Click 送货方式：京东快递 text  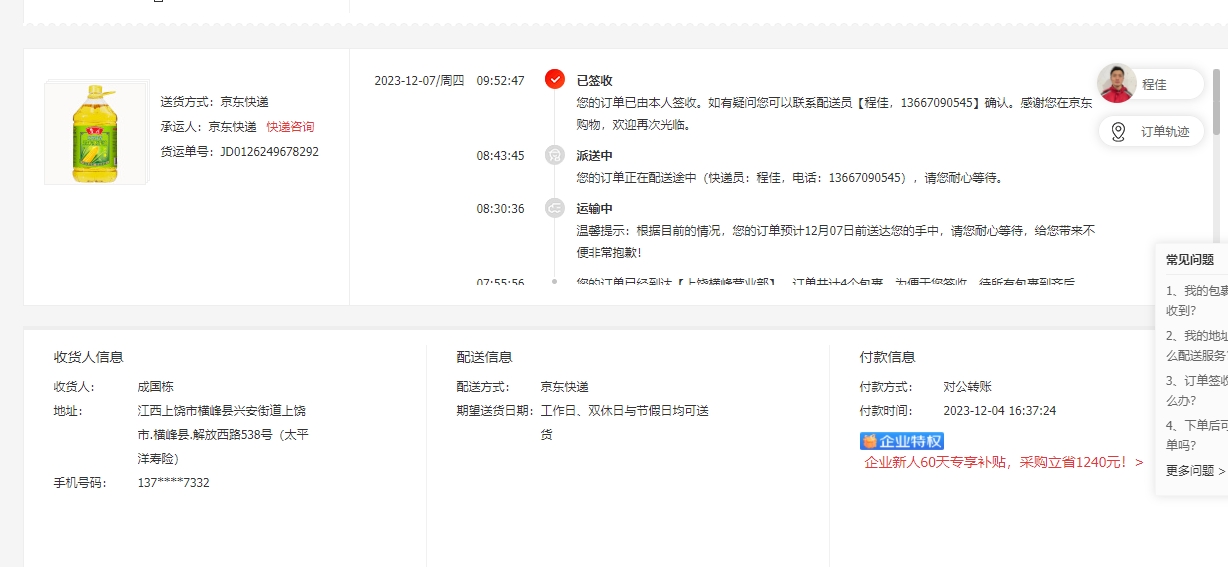[214, 102]
